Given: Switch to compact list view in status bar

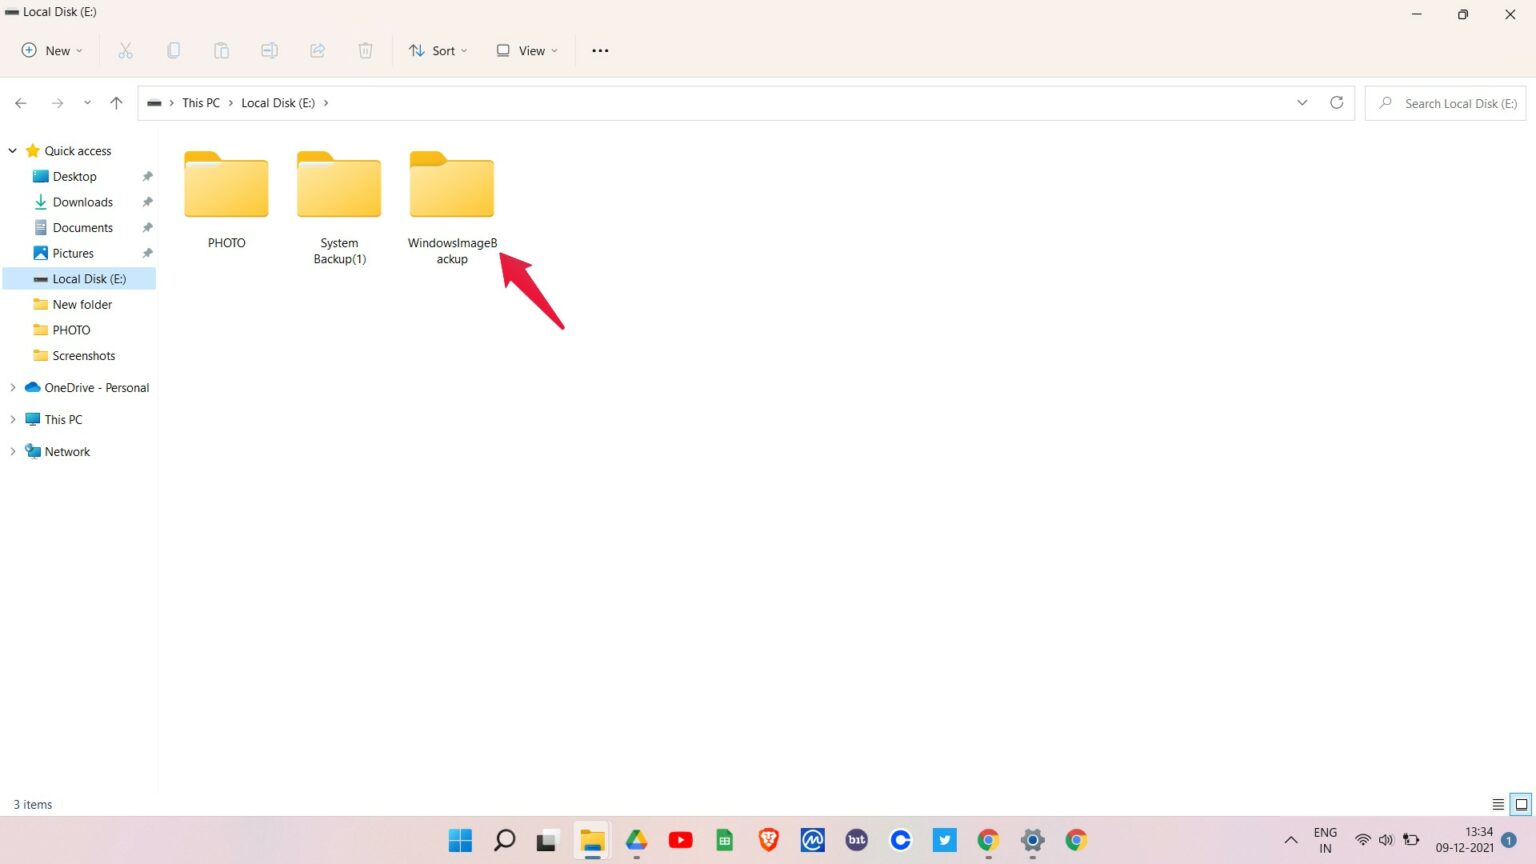Looking at the screenshot, I should point(1497,804).
